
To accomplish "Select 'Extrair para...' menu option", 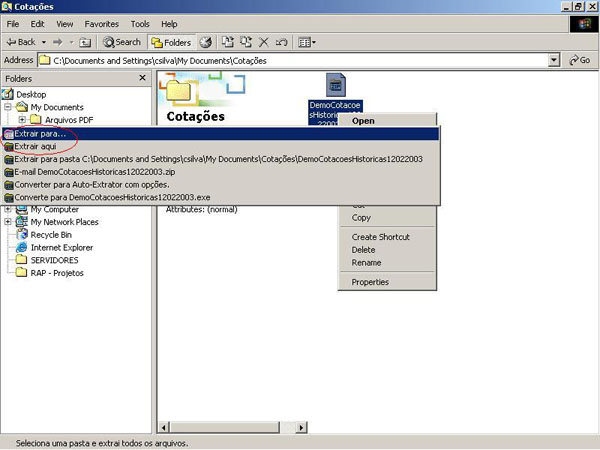I will click(45, 133).
